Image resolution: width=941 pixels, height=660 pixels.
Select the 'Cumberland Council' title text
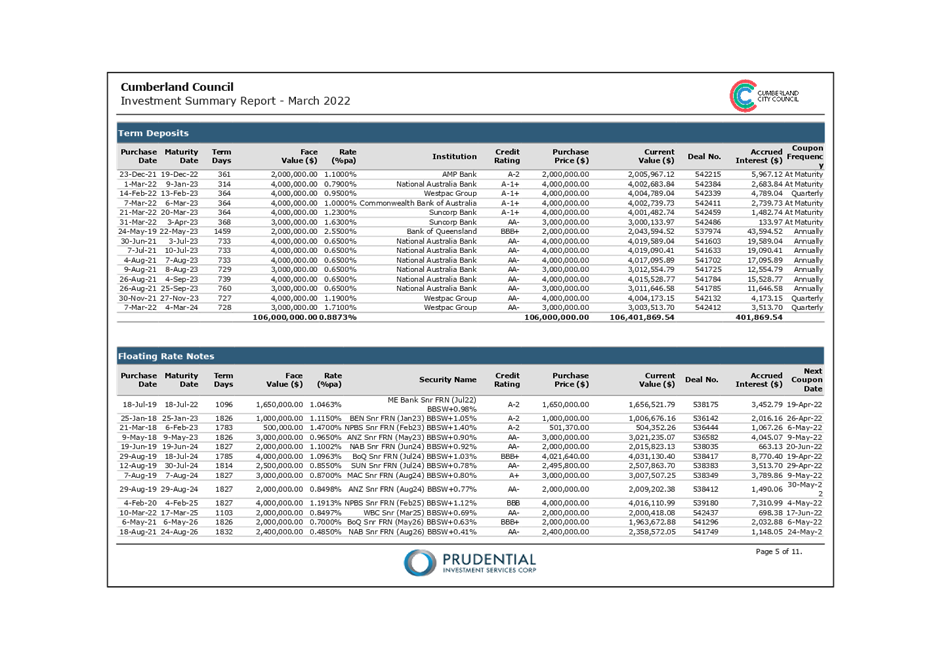(177, 87)
